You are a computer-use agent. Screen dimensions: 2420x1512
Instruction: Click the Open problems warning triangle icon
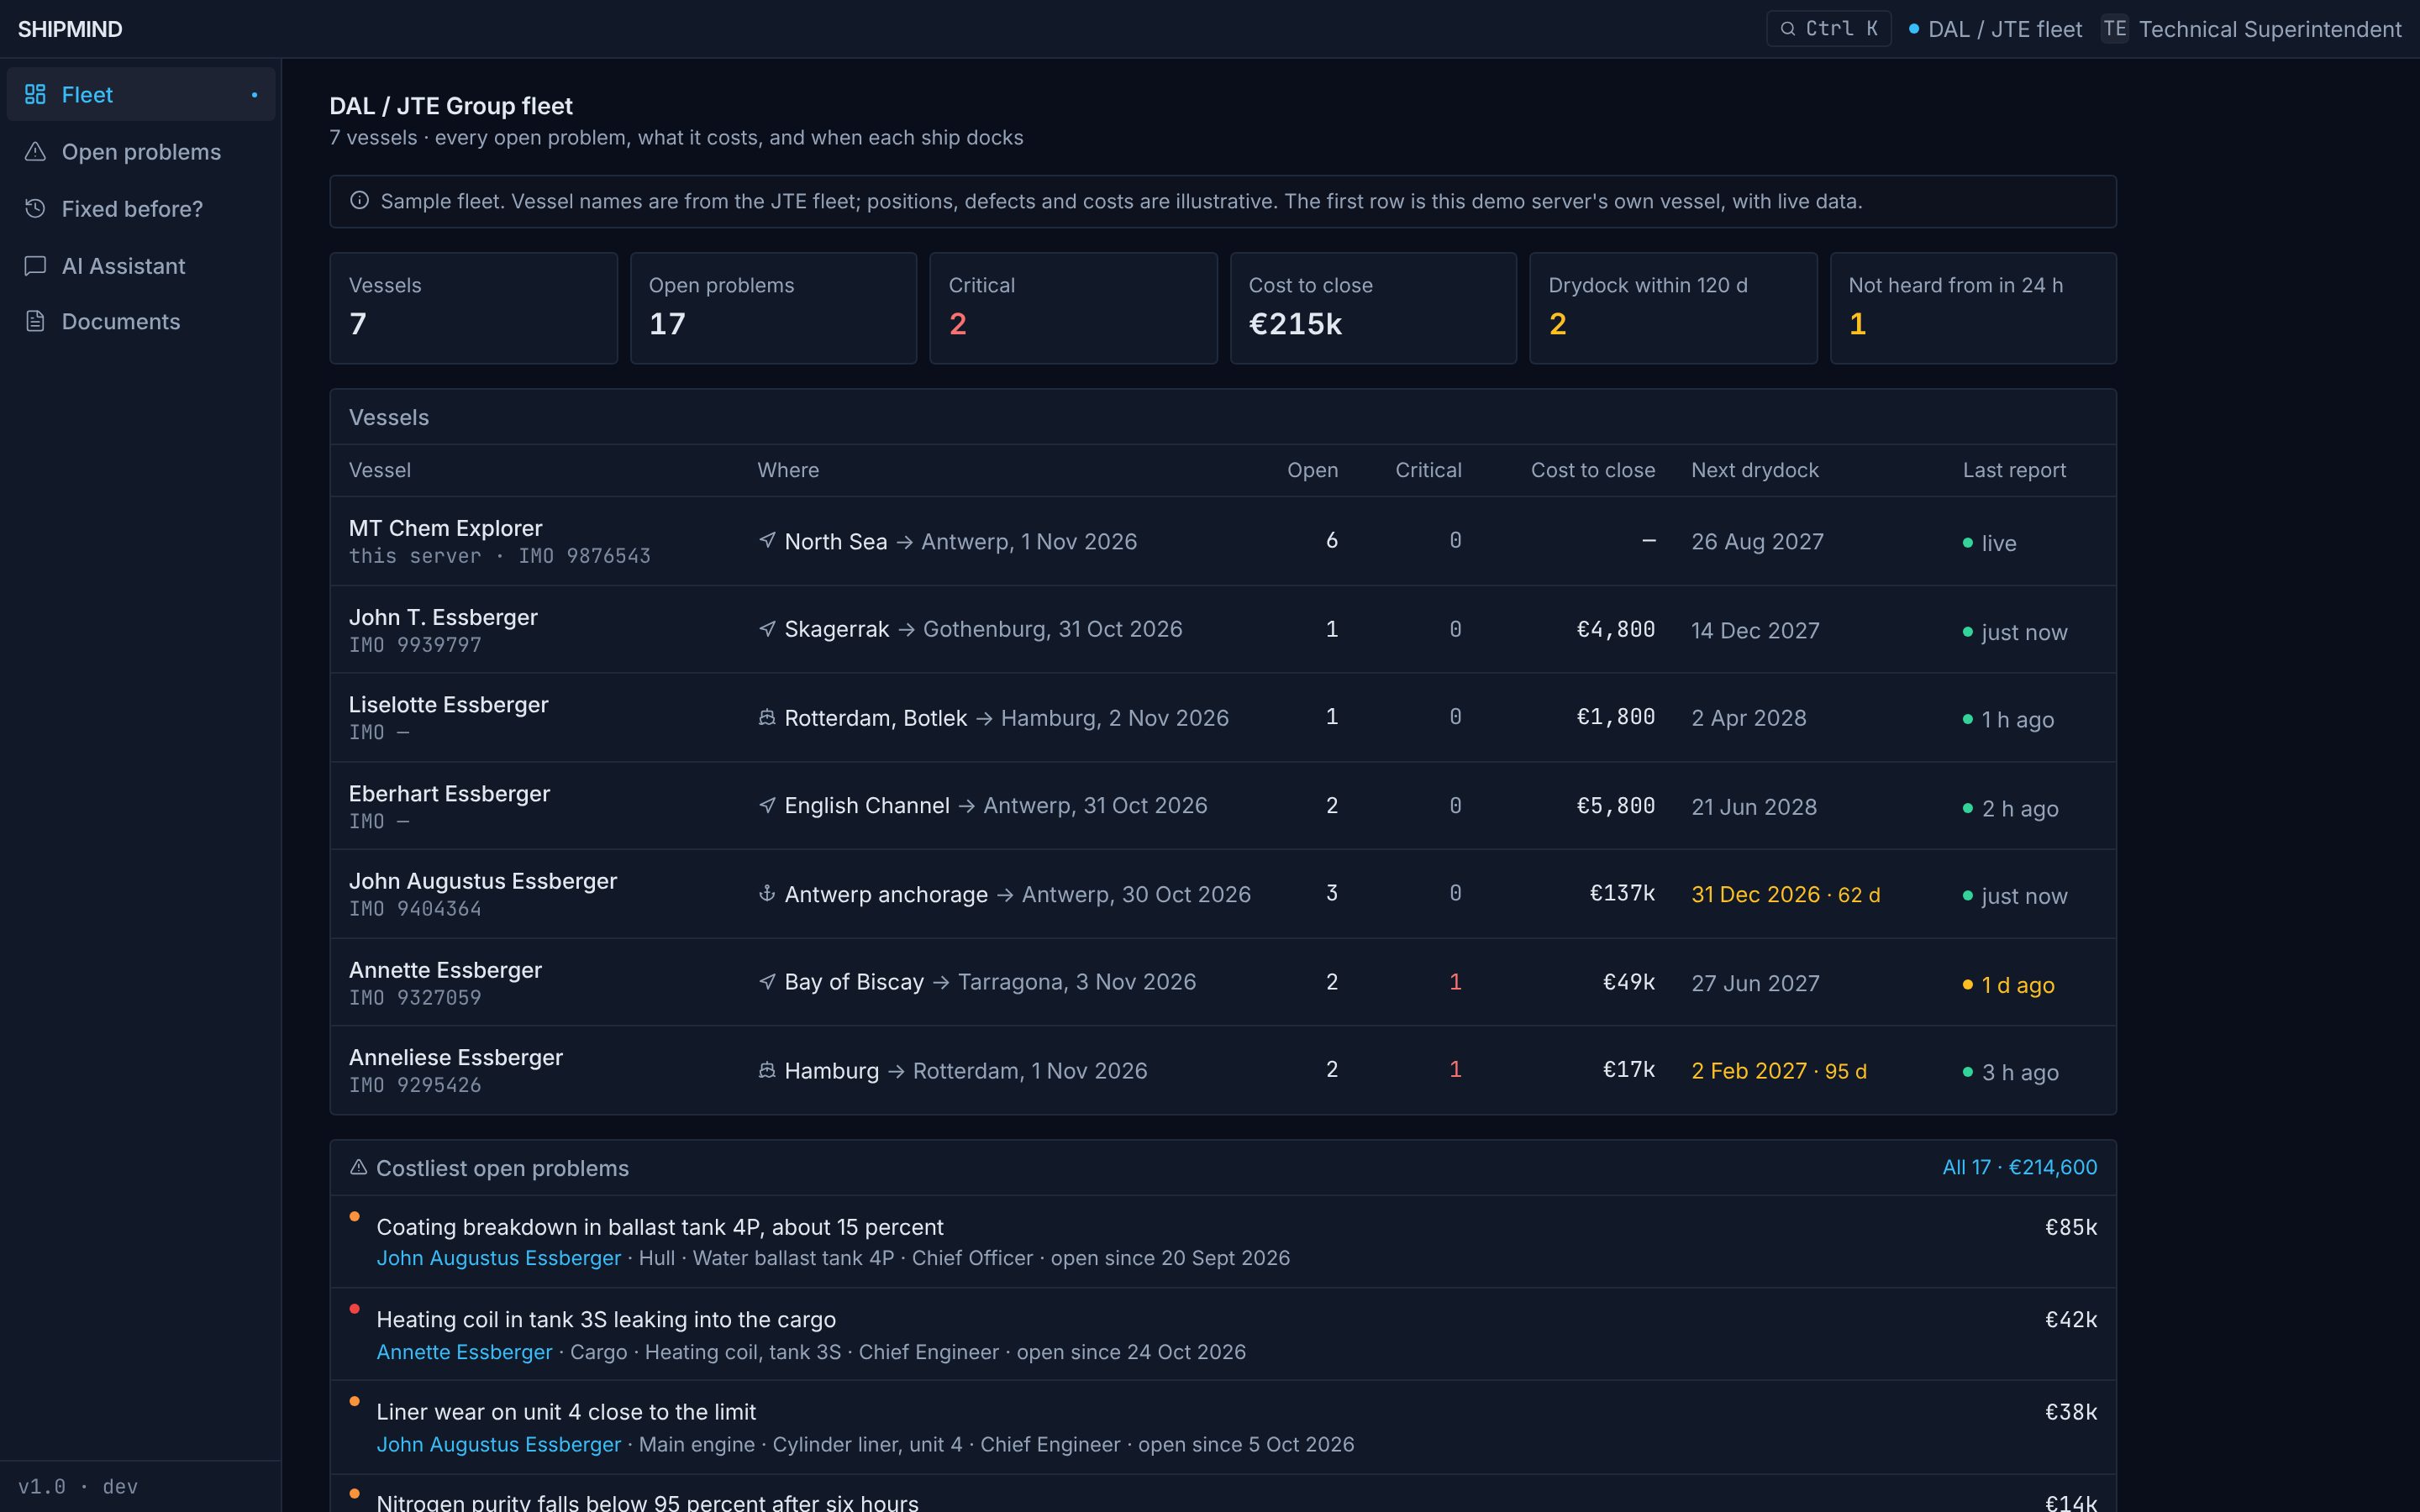point(35,151)
